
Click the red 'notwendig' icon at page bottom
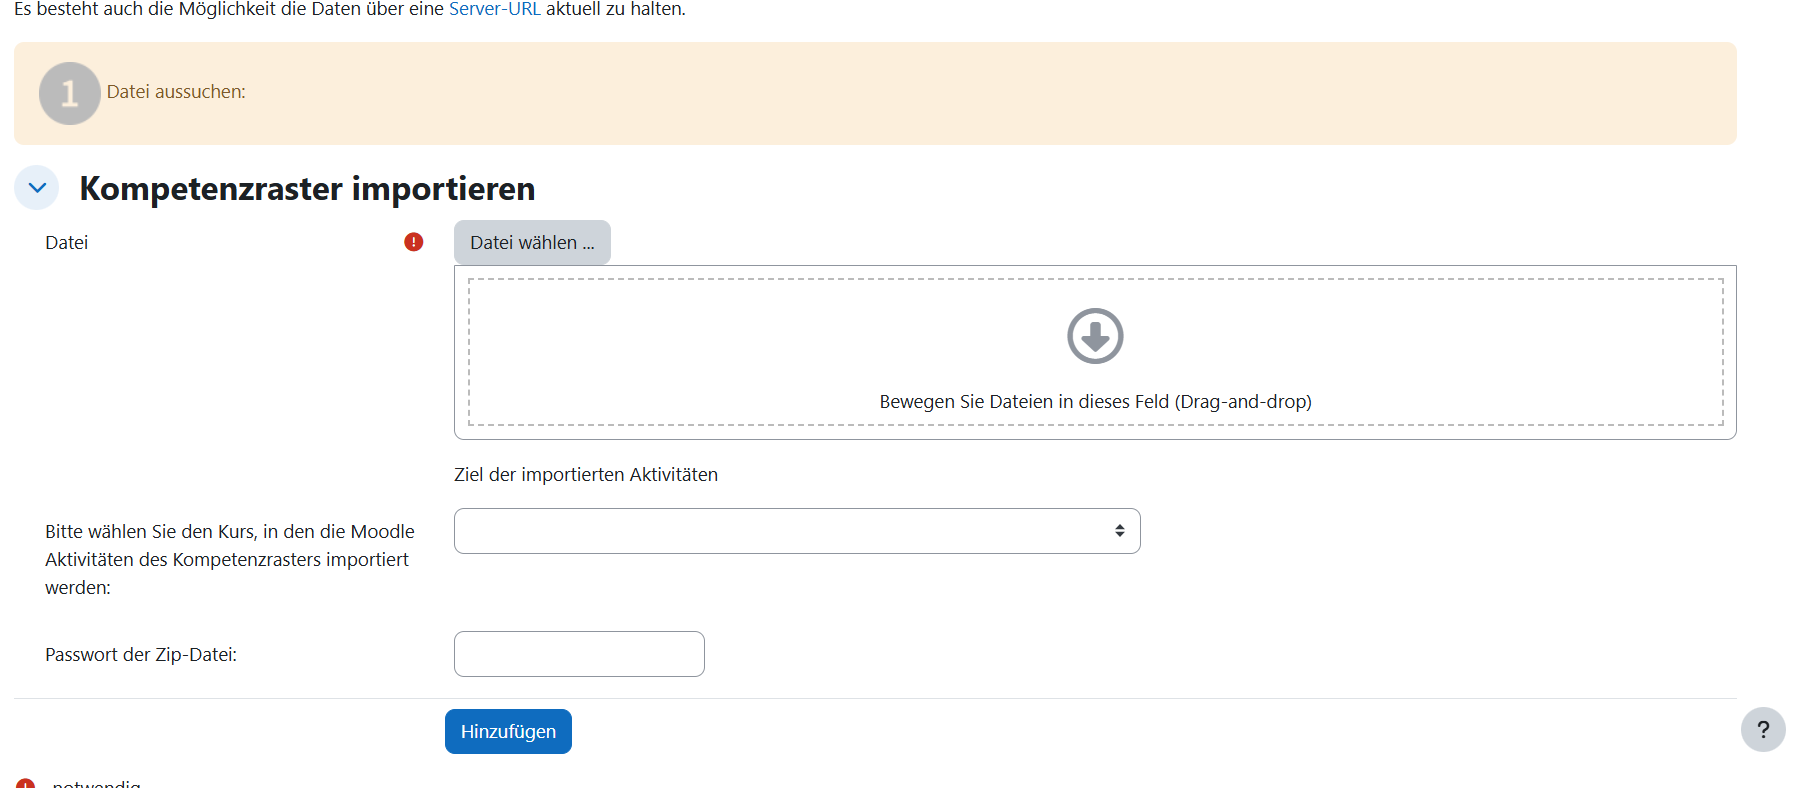pyautogui.click(x=26, y=784)
